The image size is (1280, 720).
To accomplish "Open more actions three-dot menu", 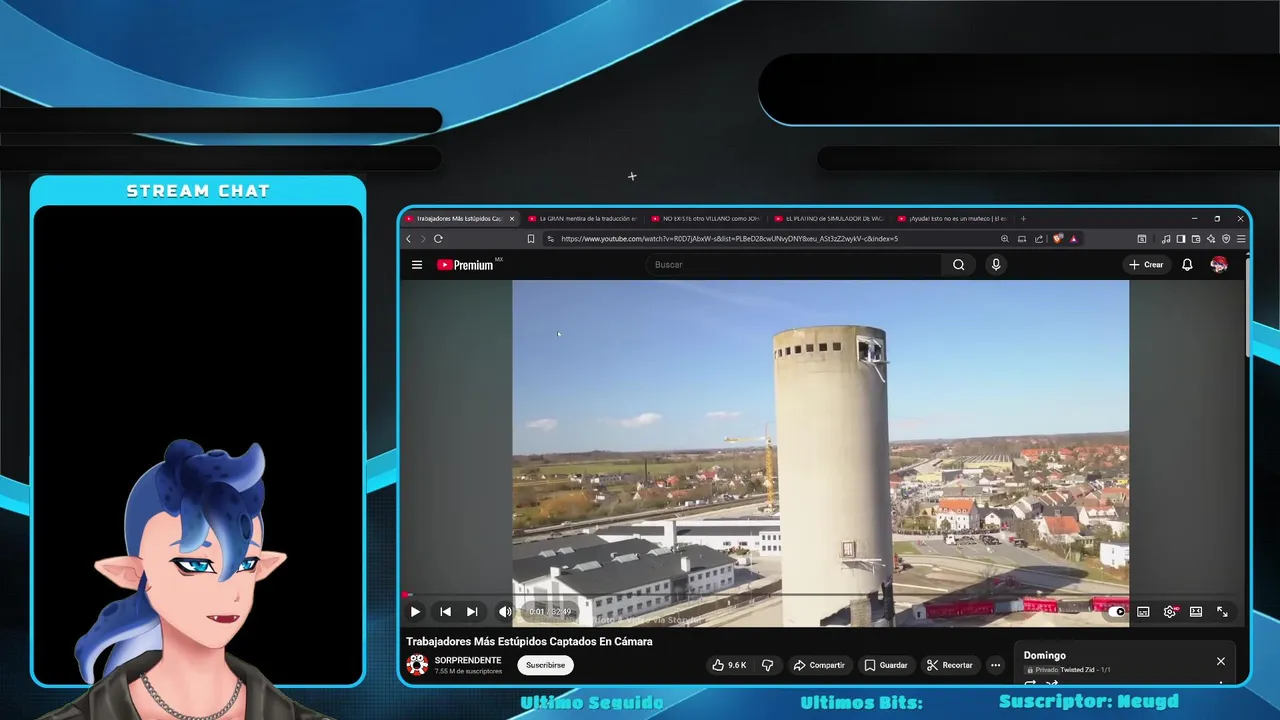I will pos(995,665).
